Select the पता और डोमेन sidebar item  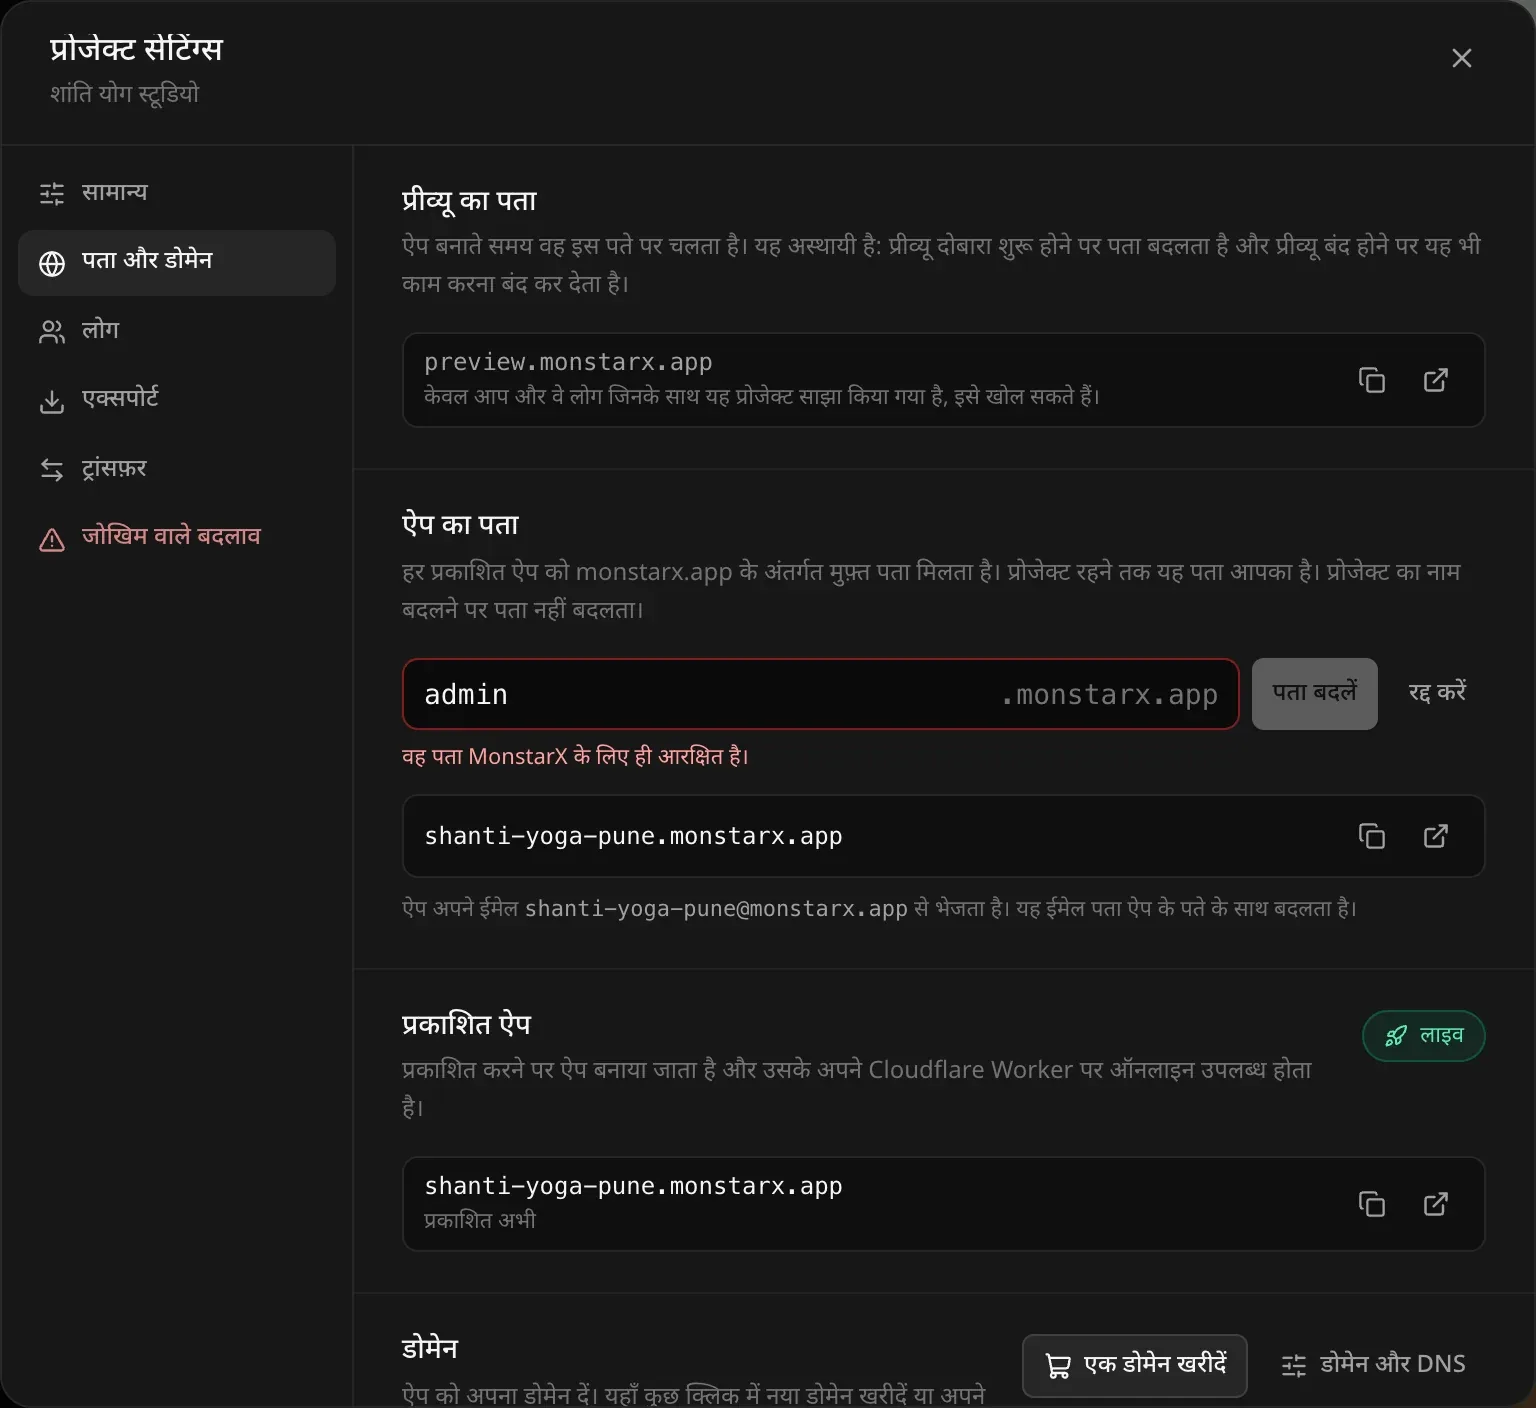[x=177, y=262]
